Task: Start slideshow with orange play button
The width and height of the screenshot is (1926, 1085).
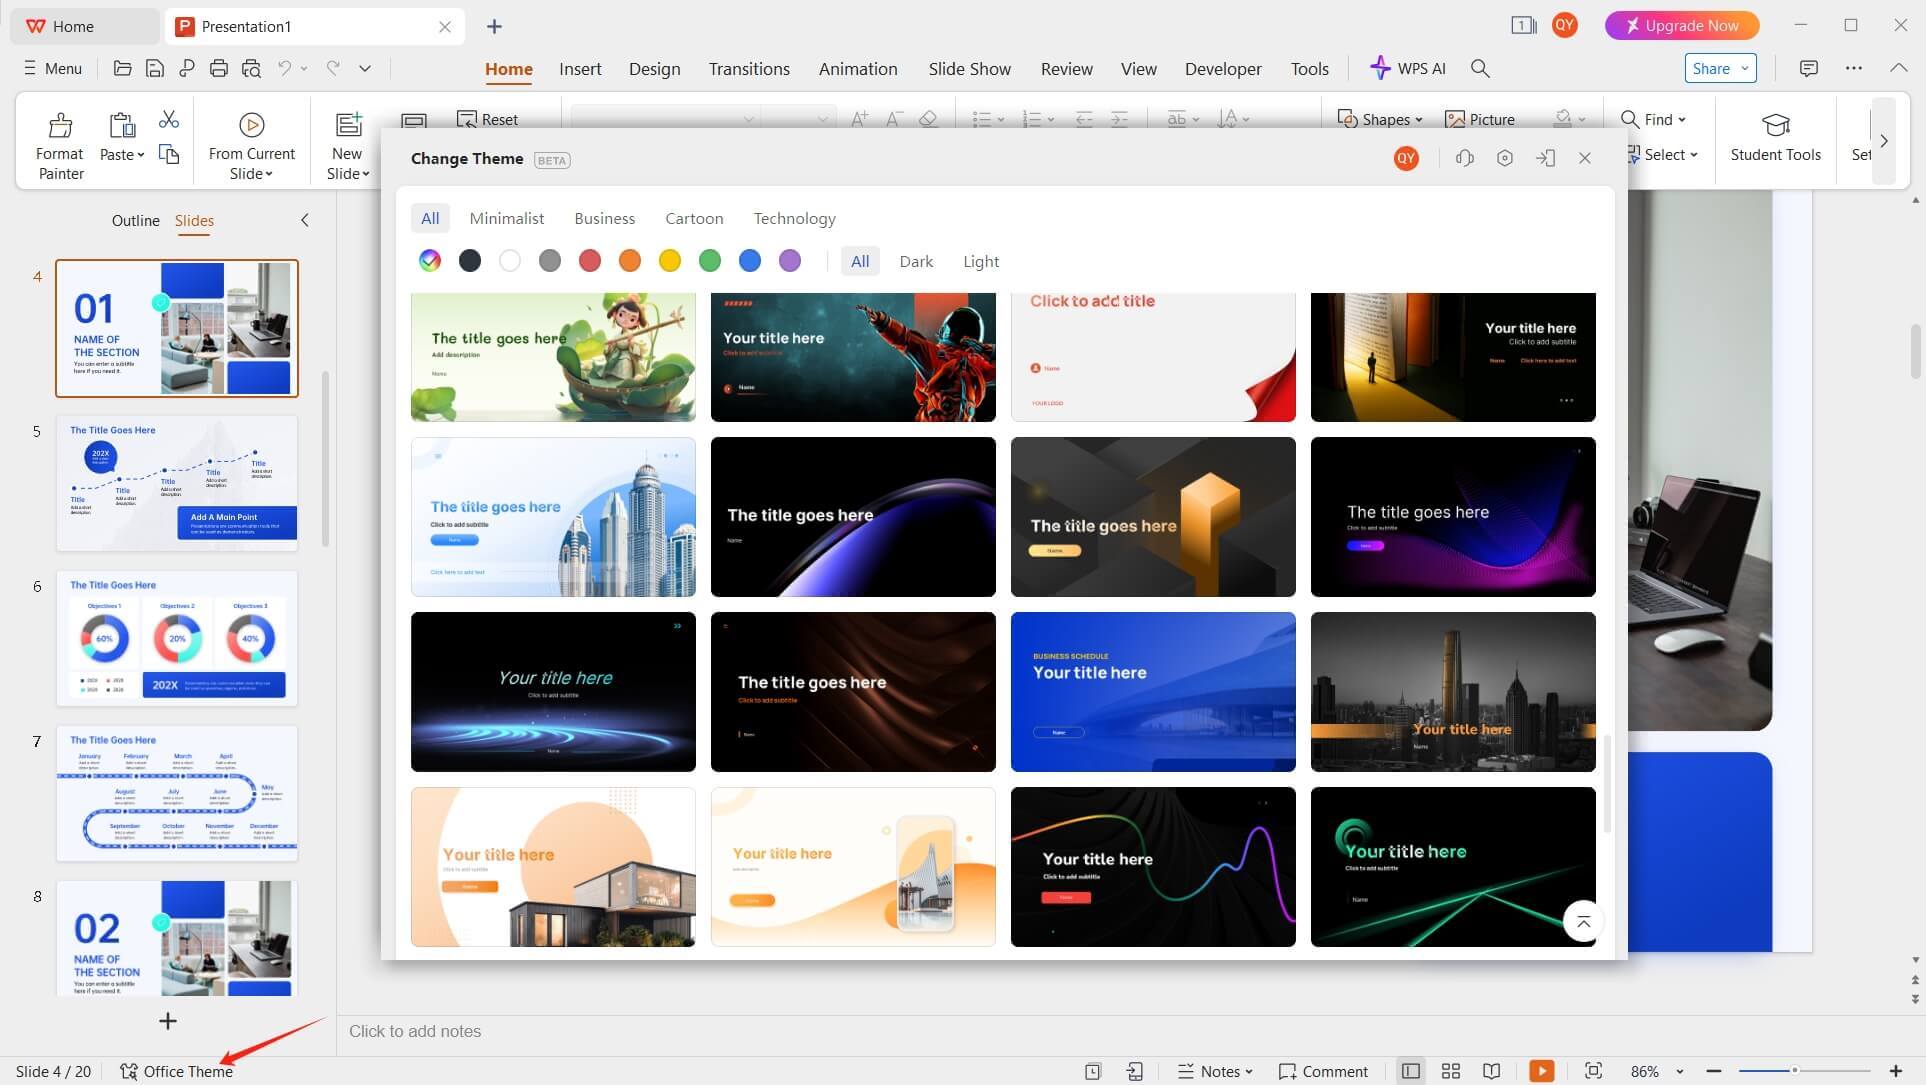Action: 1542,1071
